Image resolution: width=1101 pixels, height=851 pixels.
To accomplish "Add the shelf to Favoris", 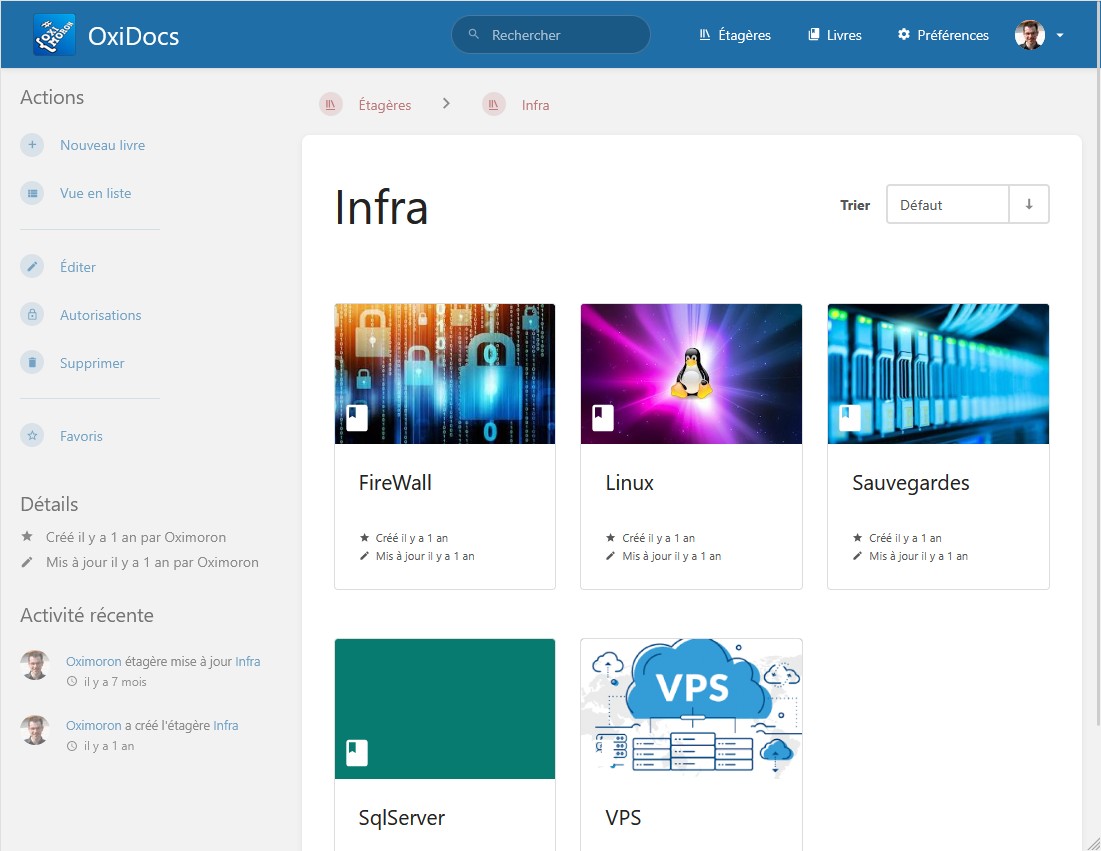I will [81, 436].
